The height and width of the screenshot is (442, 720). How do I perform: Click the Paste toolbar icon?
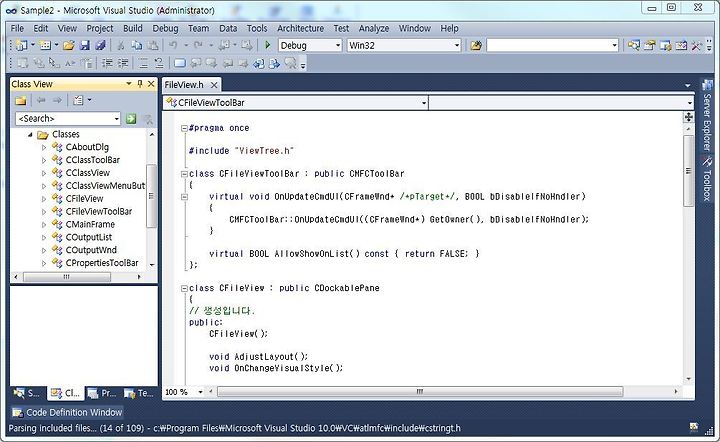153,45
